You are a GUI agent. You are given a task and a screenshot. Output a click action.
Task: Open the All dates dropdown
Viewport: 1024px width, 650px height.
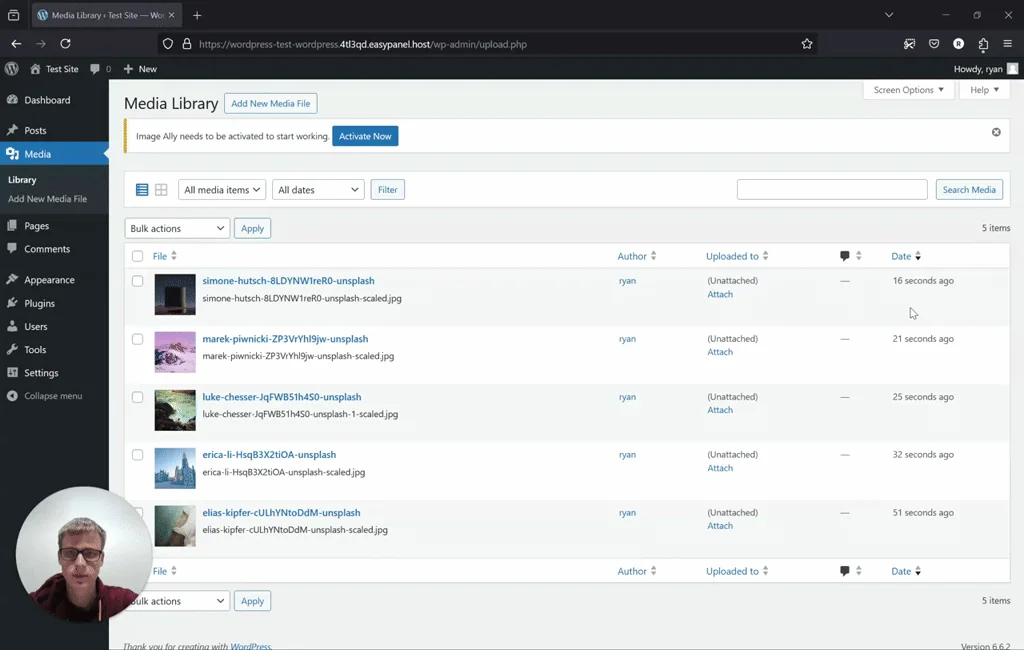317,189
